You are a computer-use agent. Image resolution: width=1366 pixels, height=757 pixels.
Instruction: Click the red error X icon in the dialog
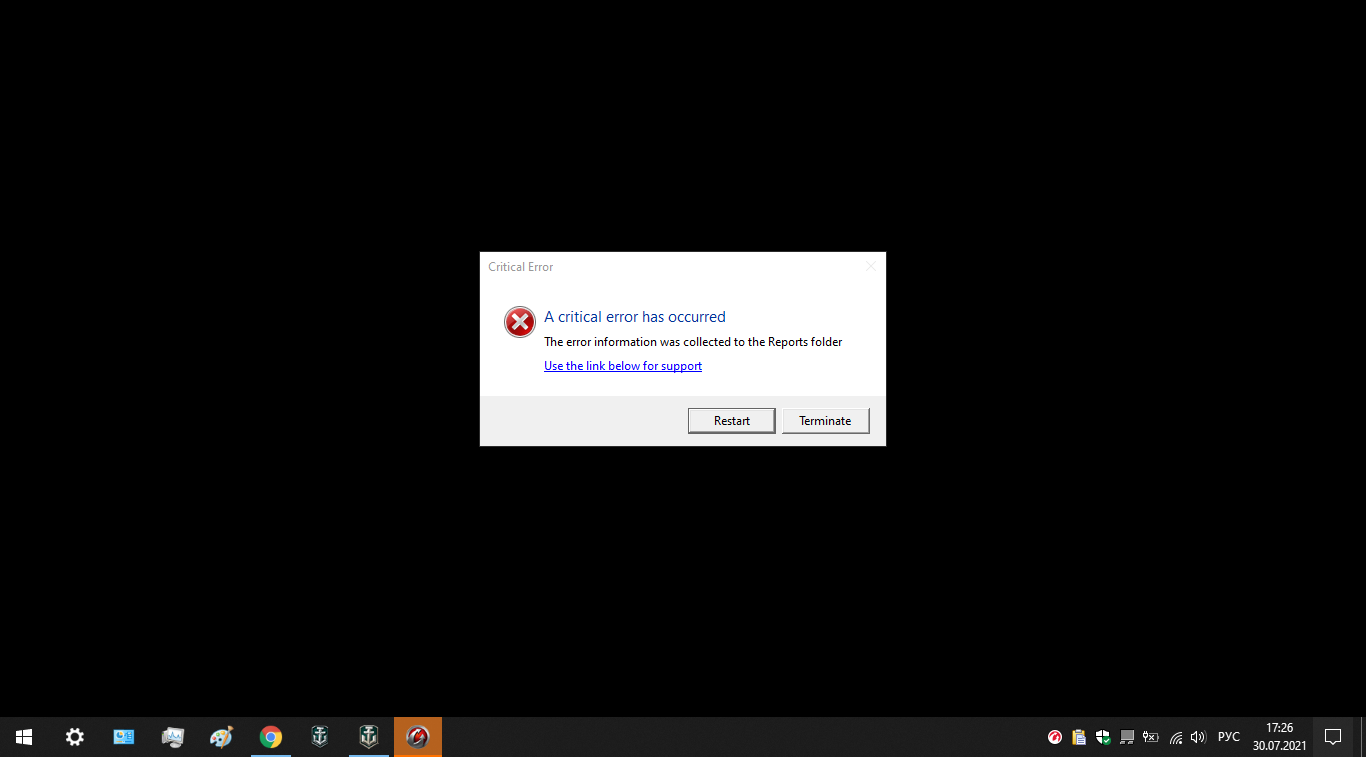(520, 322)
